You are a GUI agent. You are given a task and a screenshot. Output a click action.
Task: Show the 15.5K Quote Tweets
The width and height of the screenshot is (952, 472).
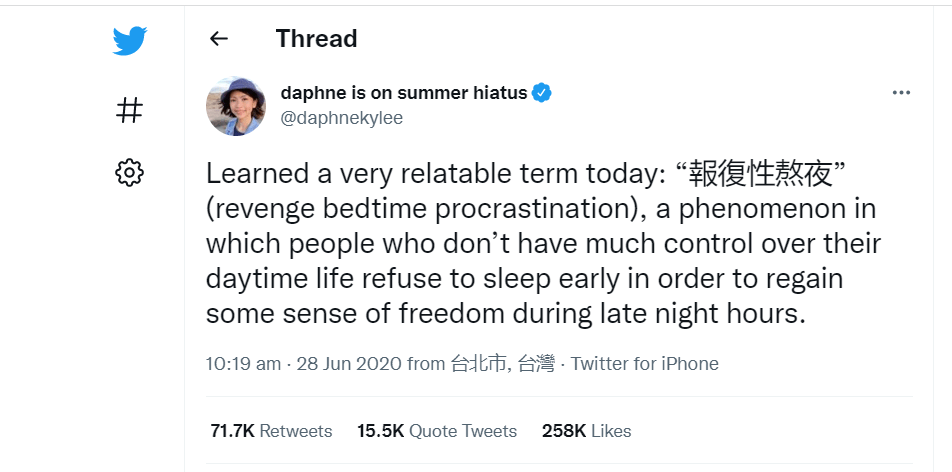(x=437, y=431)
